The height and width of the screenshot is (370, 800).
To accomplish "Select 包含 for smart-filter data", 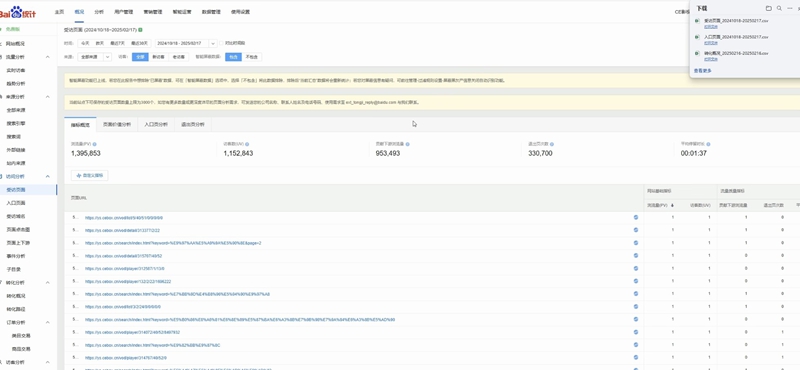I will pos(233,57).
